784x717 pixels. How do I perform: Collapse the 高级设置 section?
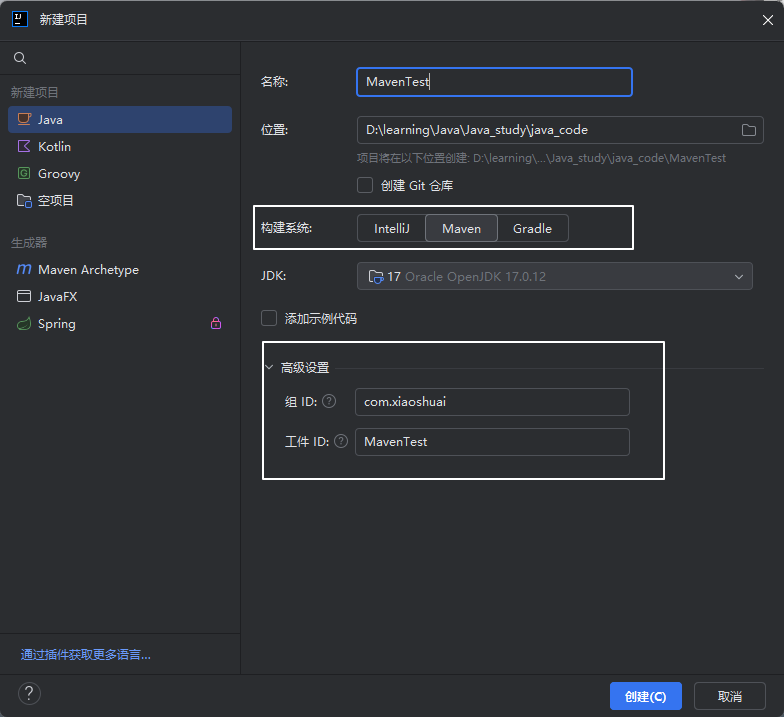(269, 368)
